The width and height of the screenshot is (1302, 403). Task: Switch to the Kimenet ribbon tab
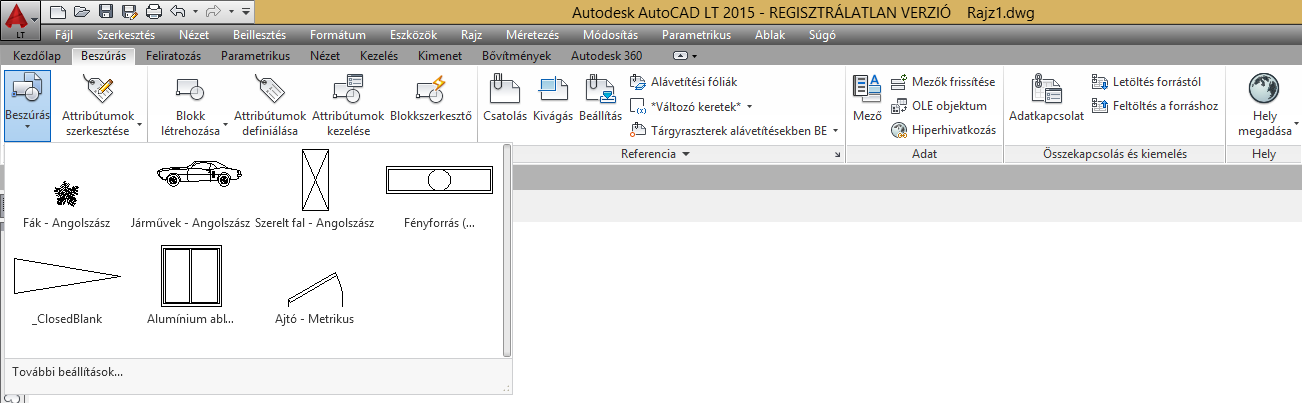(439, 56)
